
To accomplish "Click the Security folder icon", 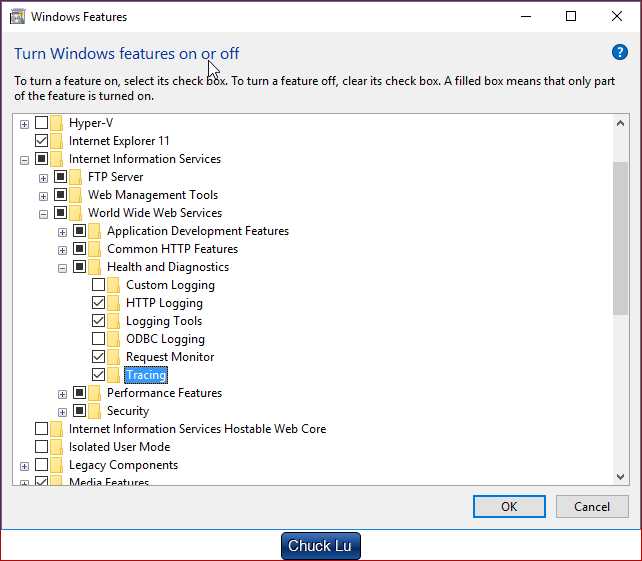I will tap(95, 411).
